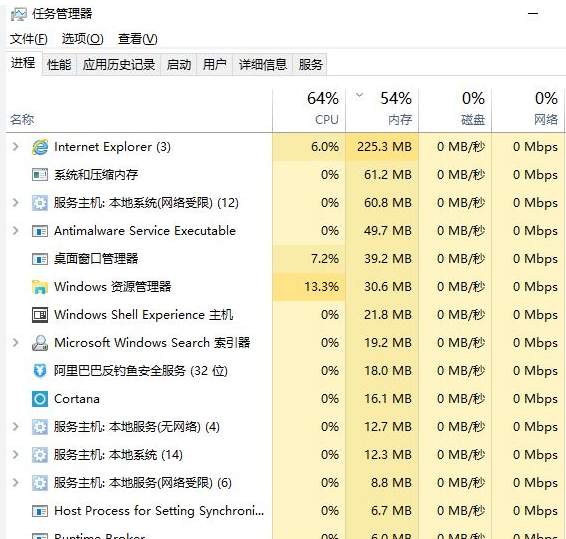The height and width of the screenshot is (539, 566).
Task: Click the Windows 资源管理器 folder icon
Action: pyautogui.click(x=40, y=287)
